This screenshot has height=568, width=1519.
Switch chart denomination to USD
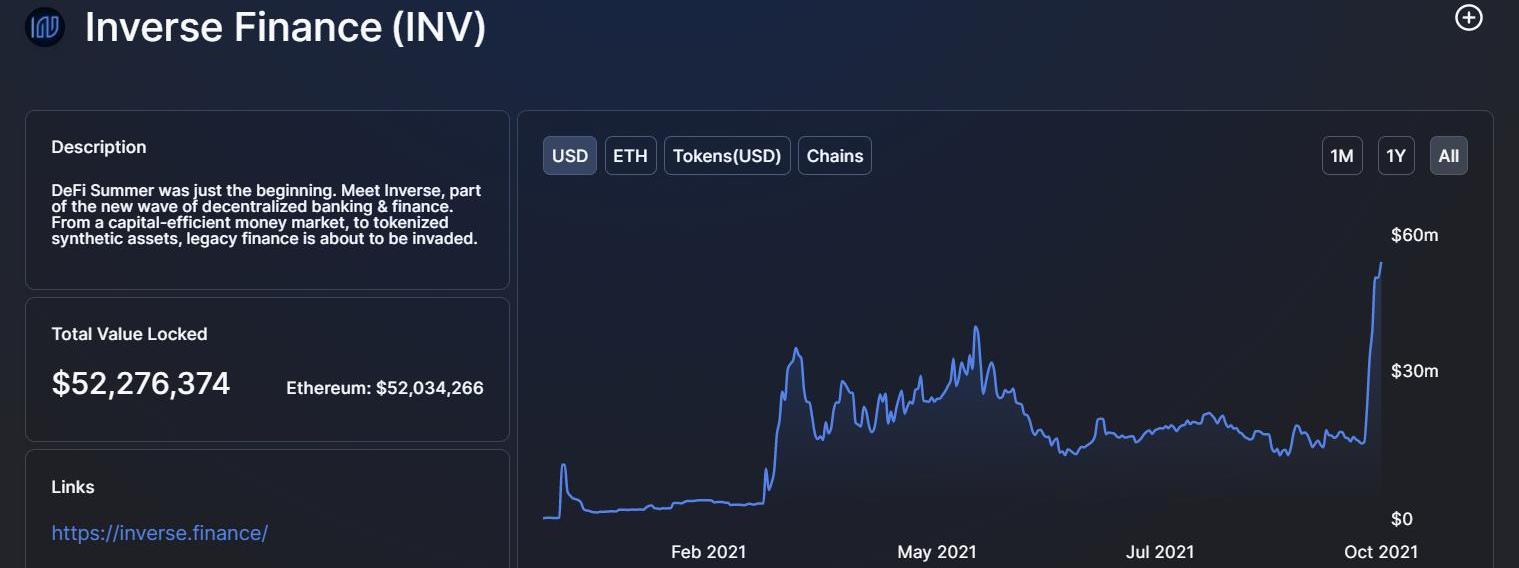pyautogui.click(x=570, y=156)
